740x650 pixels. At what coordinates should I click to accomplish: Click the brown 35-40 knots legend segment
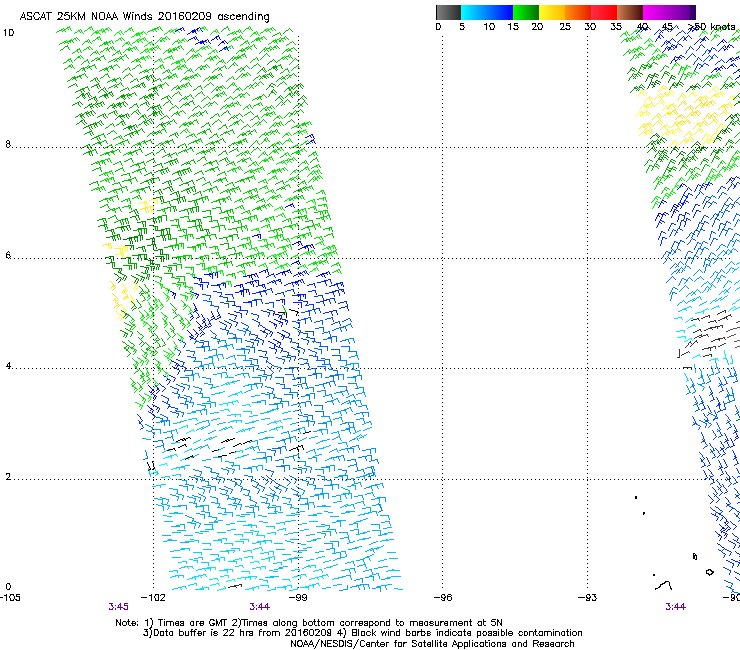630,12
